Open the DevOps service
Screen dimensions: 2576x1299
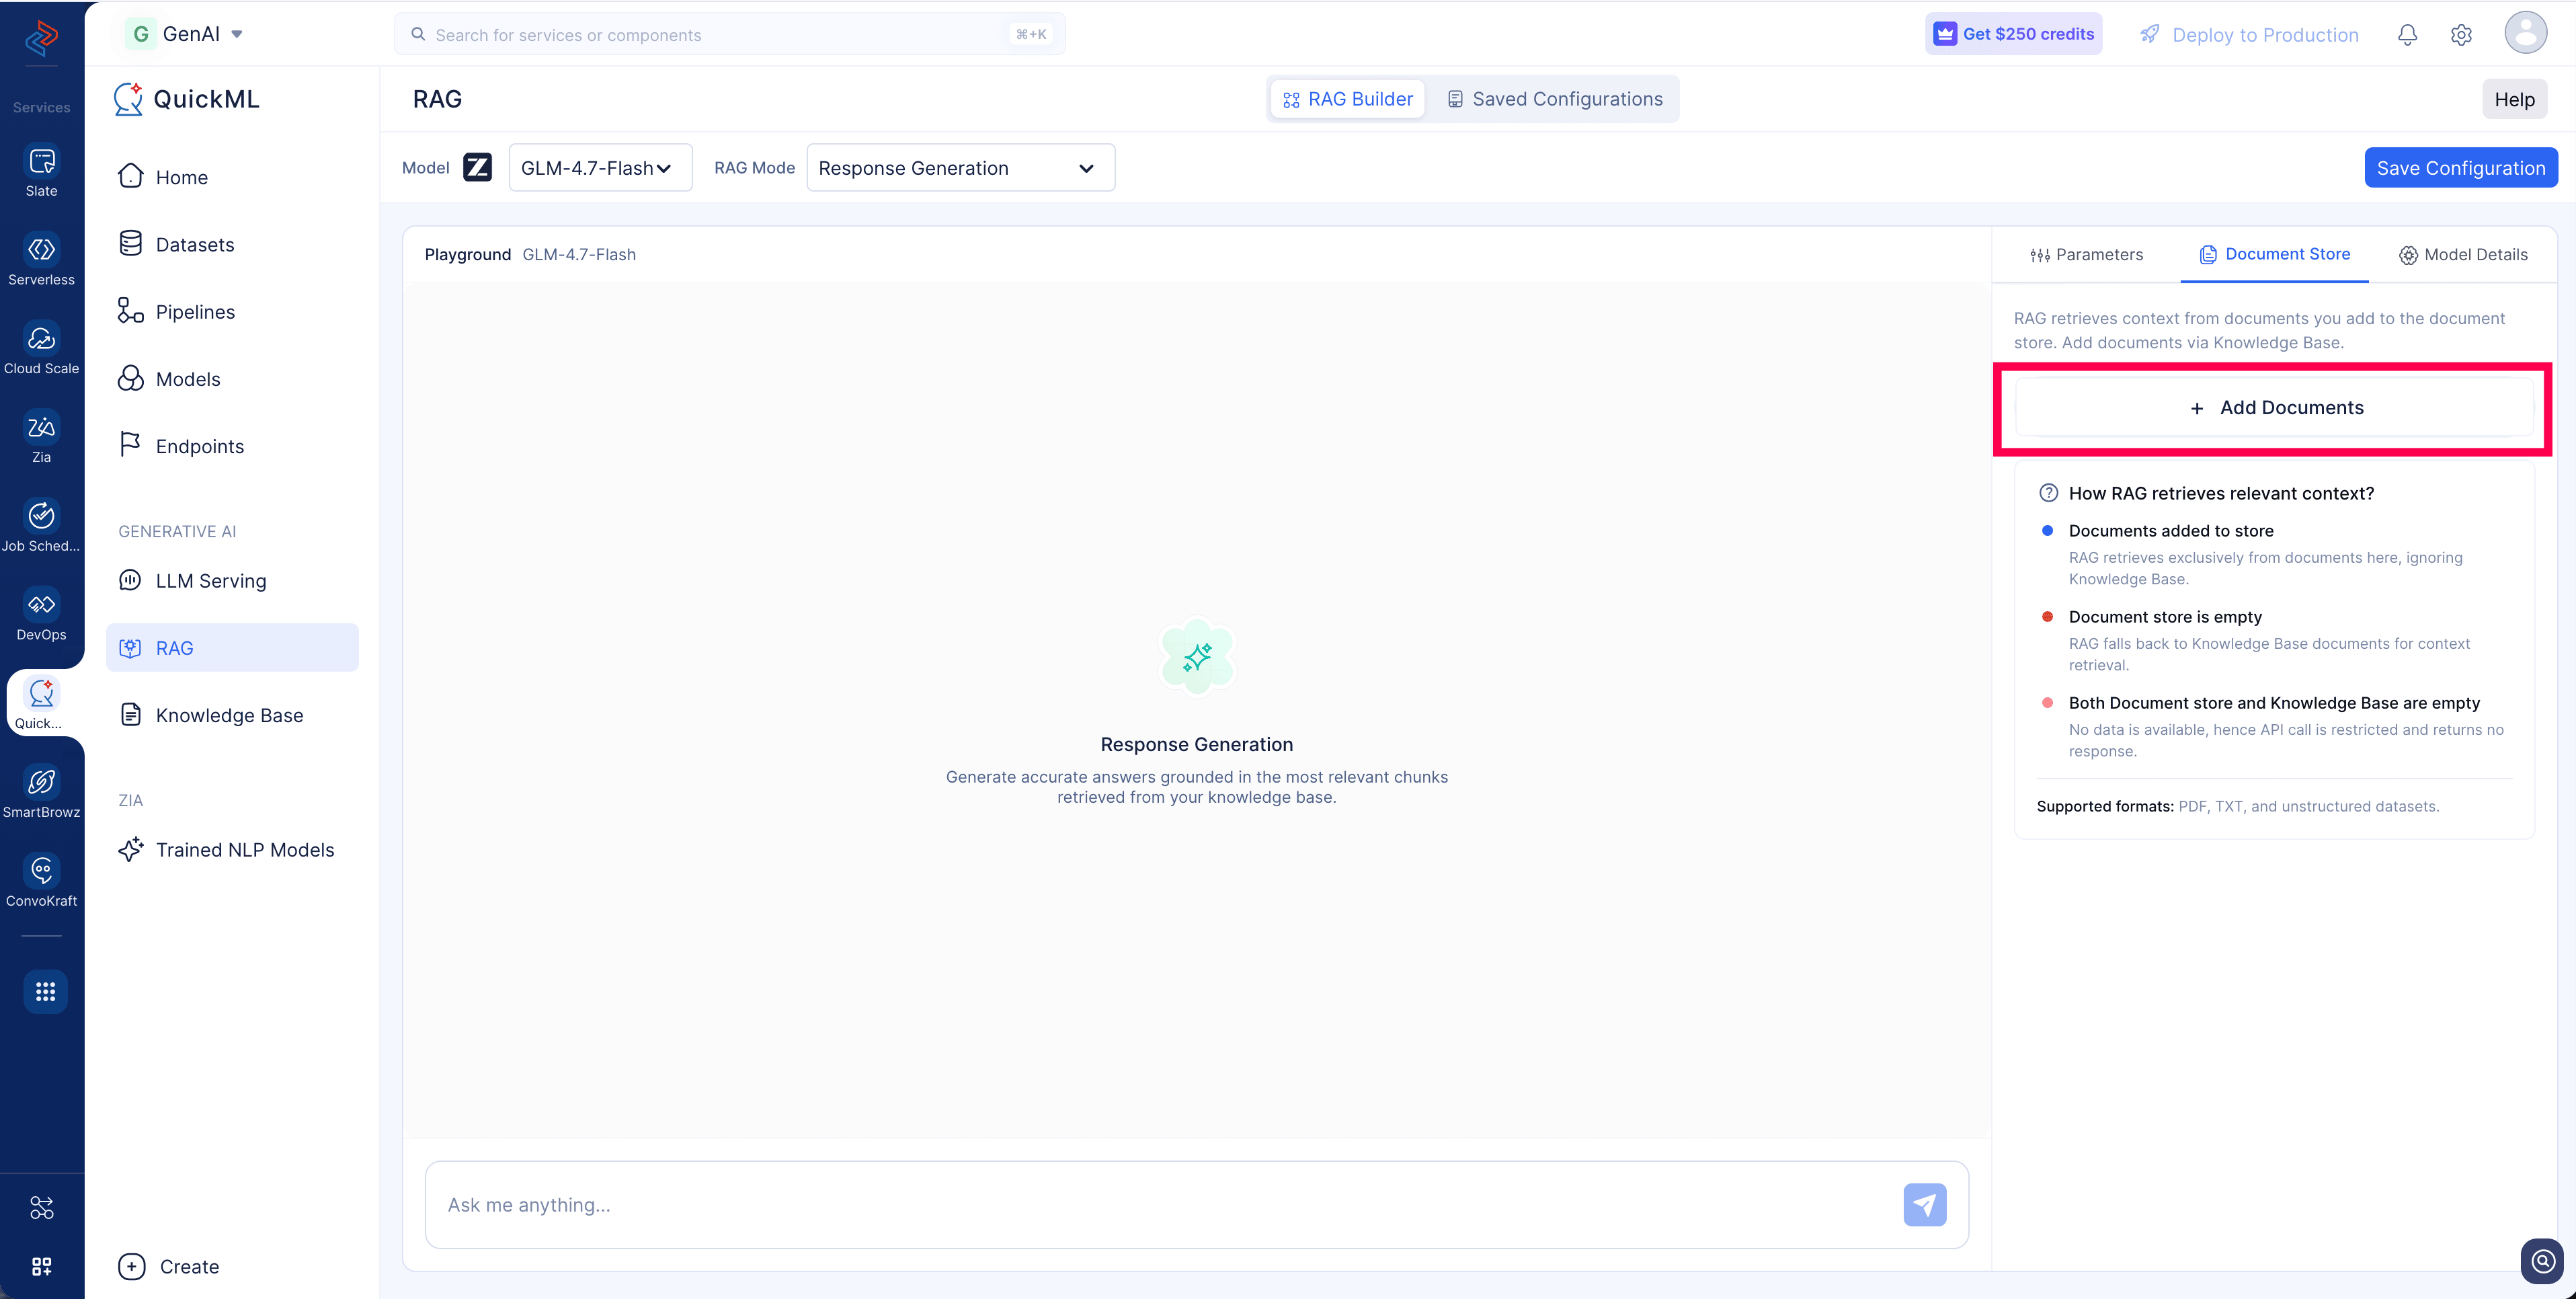point(41,615)
